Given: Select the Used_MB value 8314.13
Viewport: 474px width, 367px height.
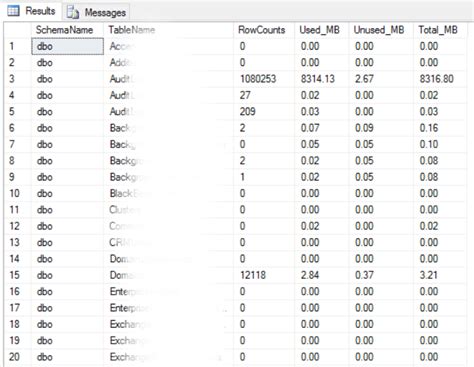Looking at the screenshot, I should 317,79.
